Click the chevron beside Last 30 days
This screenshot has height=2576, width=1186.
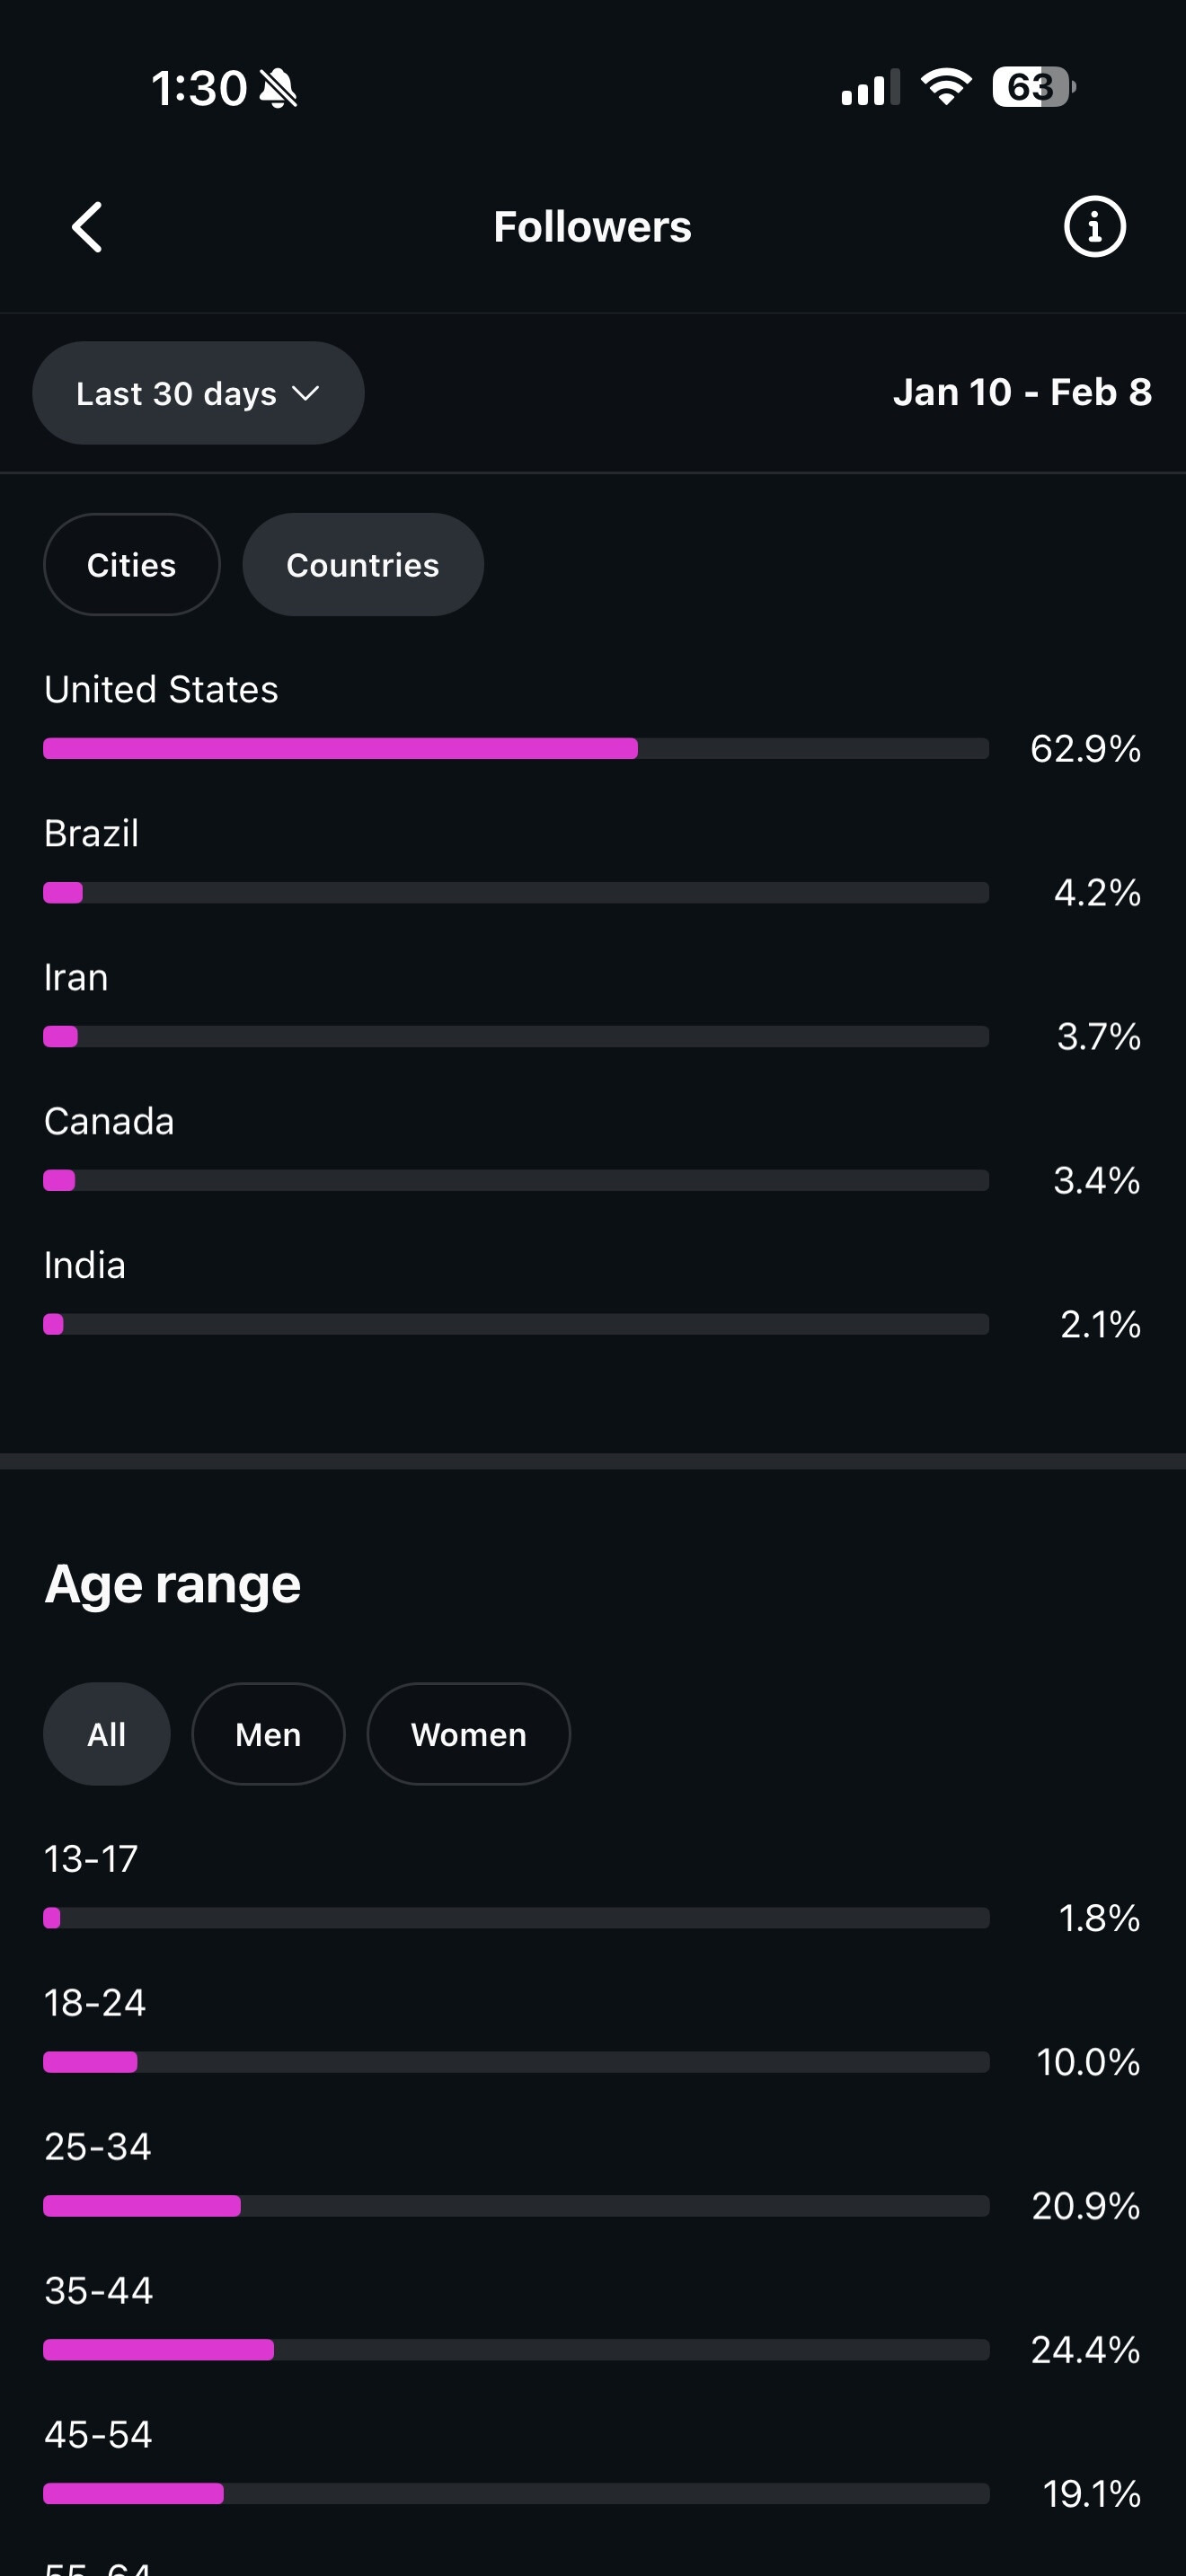coord(305,393)
